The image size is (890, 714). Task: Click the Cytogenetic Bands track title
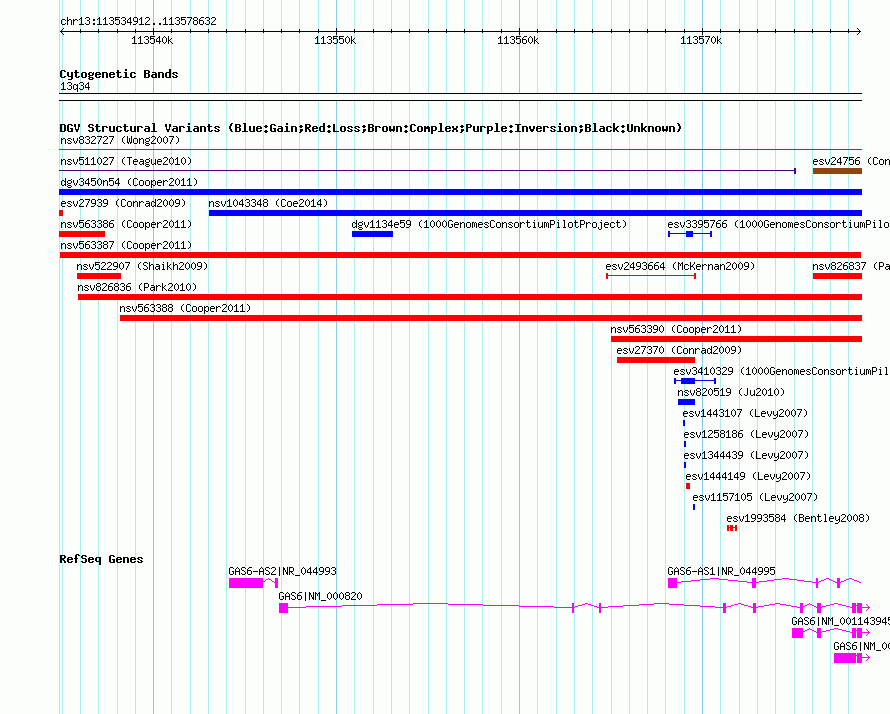pyautogui.click(x=119, y=74)
